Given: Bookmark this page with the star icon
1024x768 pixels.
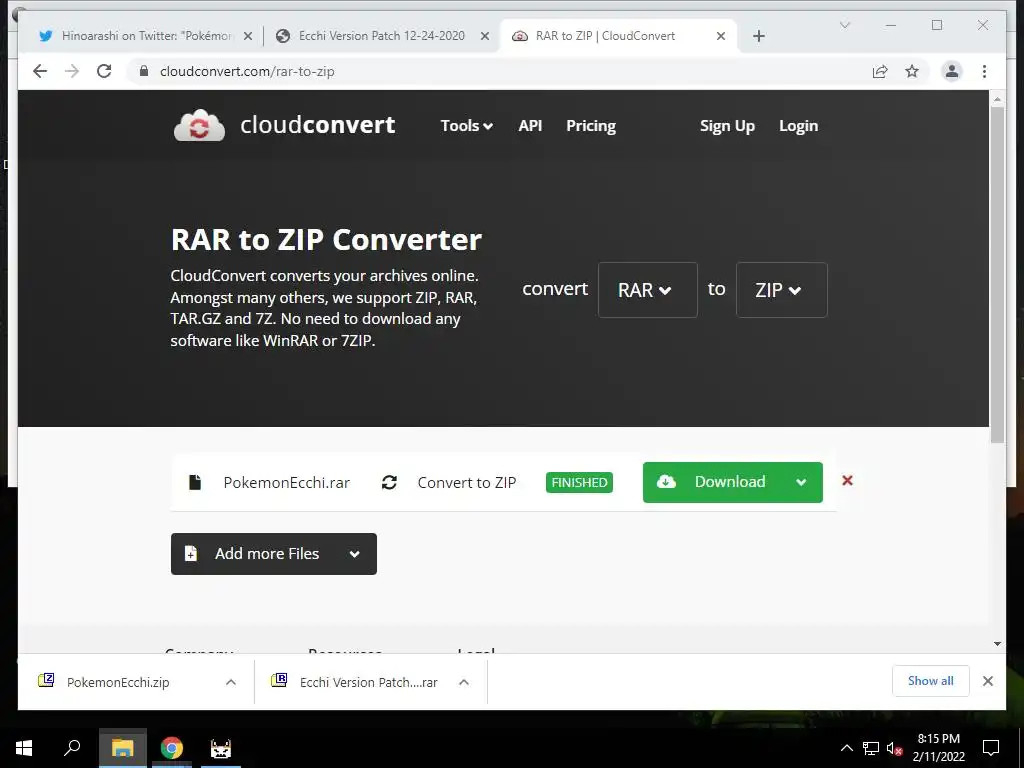Looking at the screenshot, I should click(x=912, y=71).
